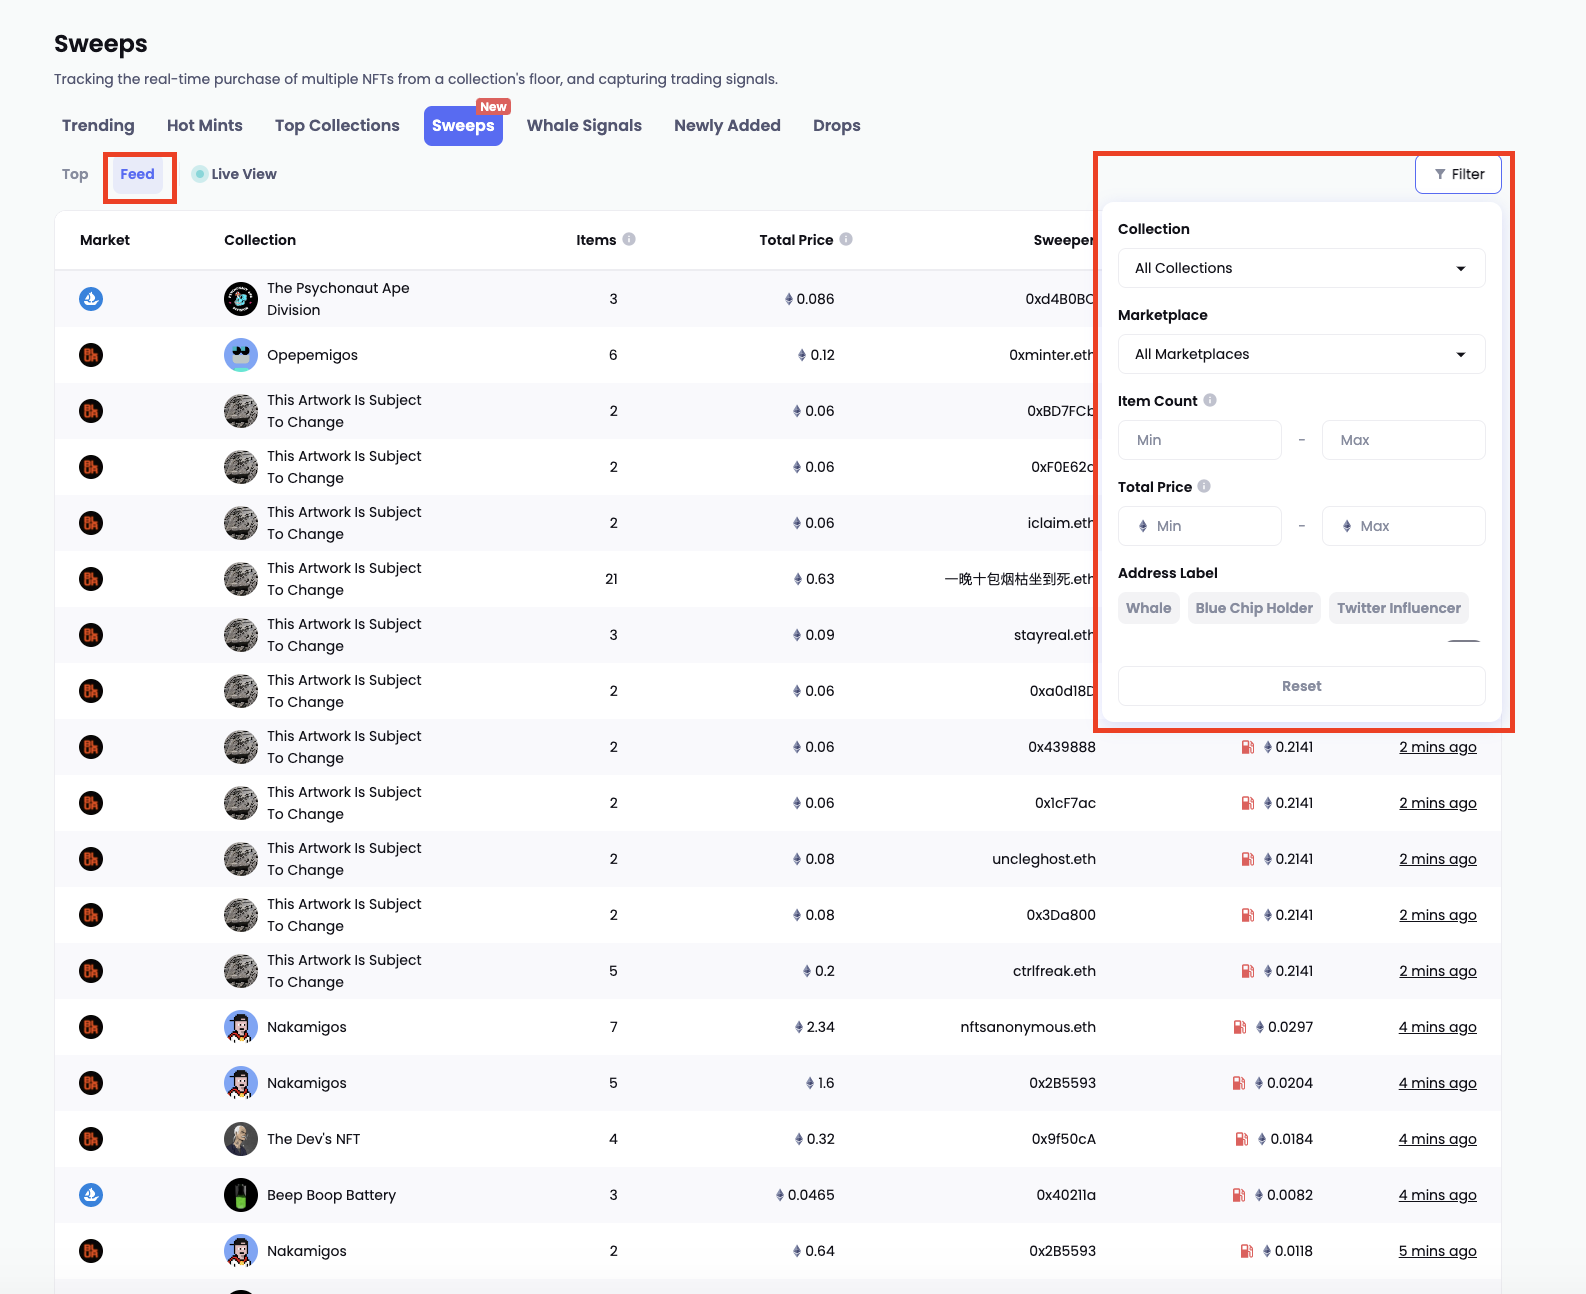Expand the All Collections dropdown
1586x1294 pixels.
click(1301, 268)
